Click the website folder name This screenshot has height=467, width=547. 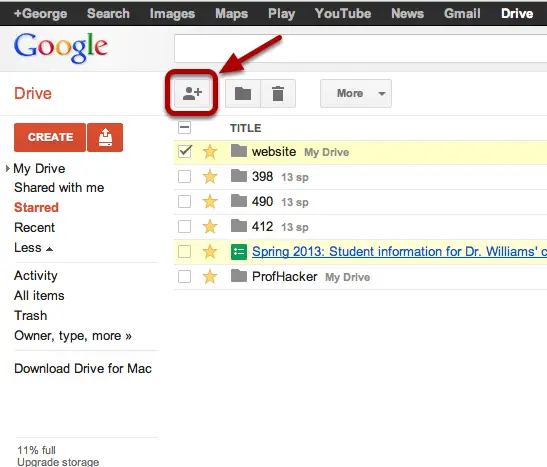[274, 152]
